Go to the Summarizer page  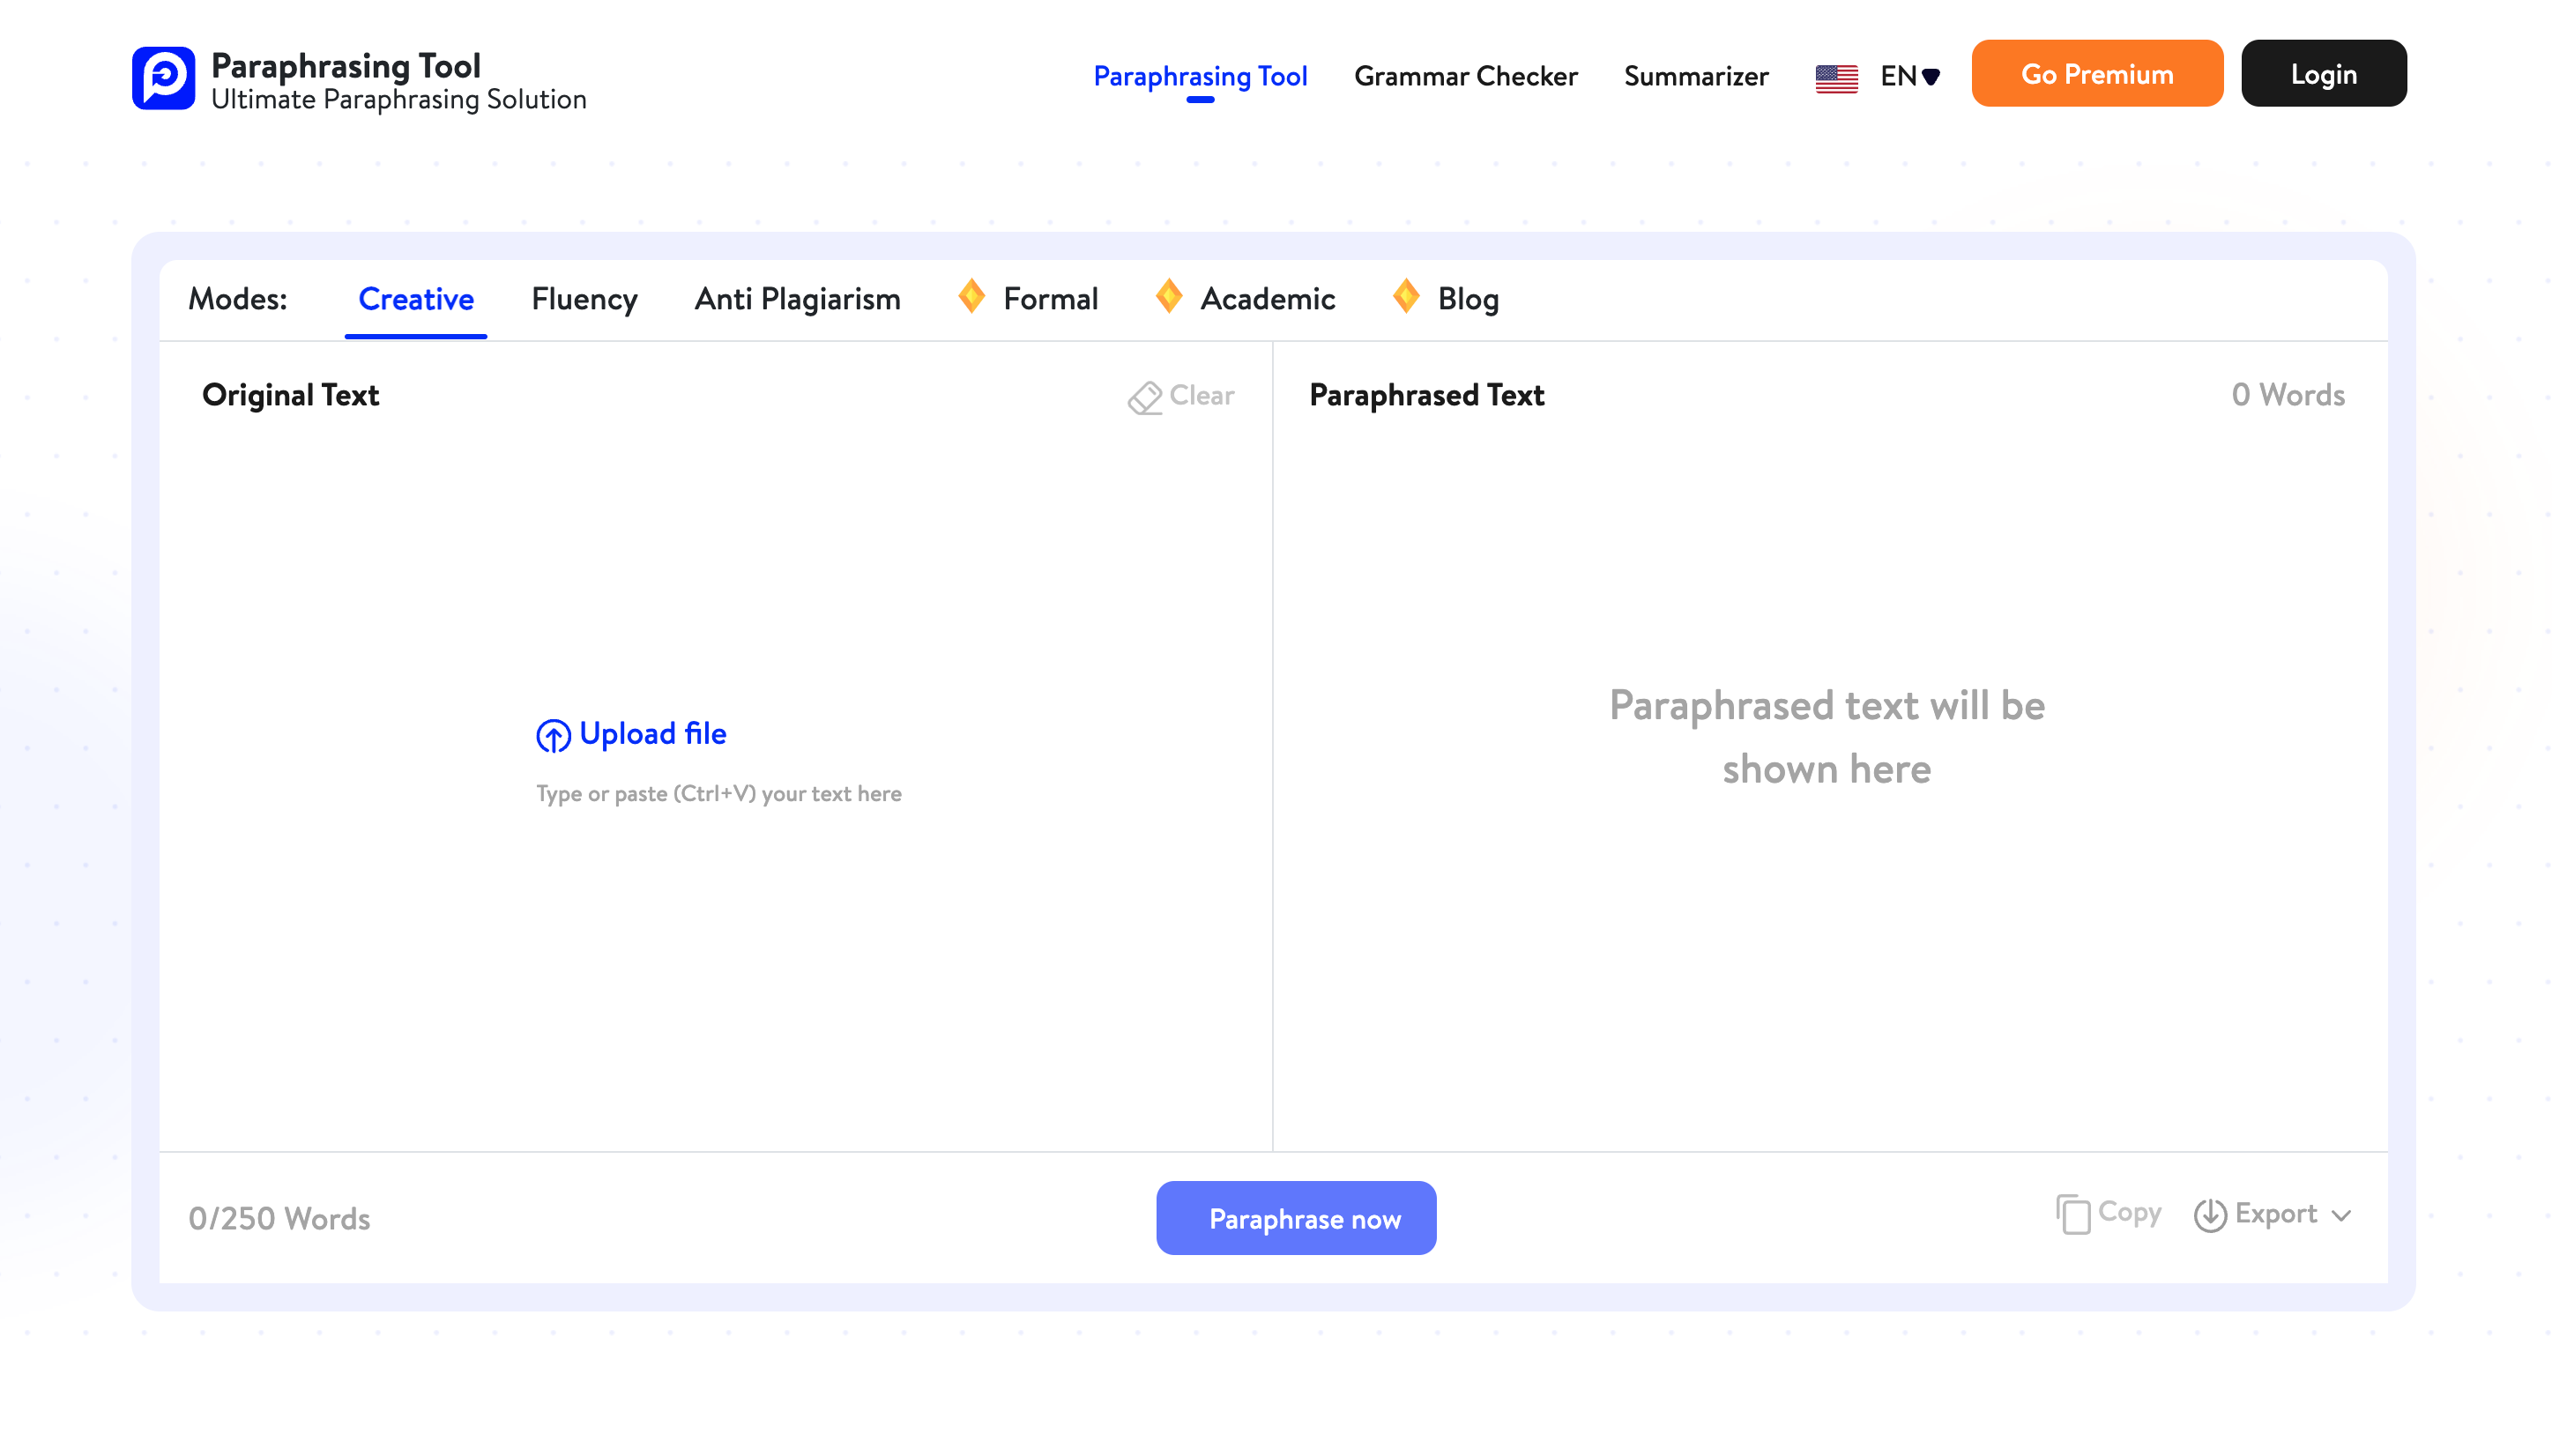1696,76
